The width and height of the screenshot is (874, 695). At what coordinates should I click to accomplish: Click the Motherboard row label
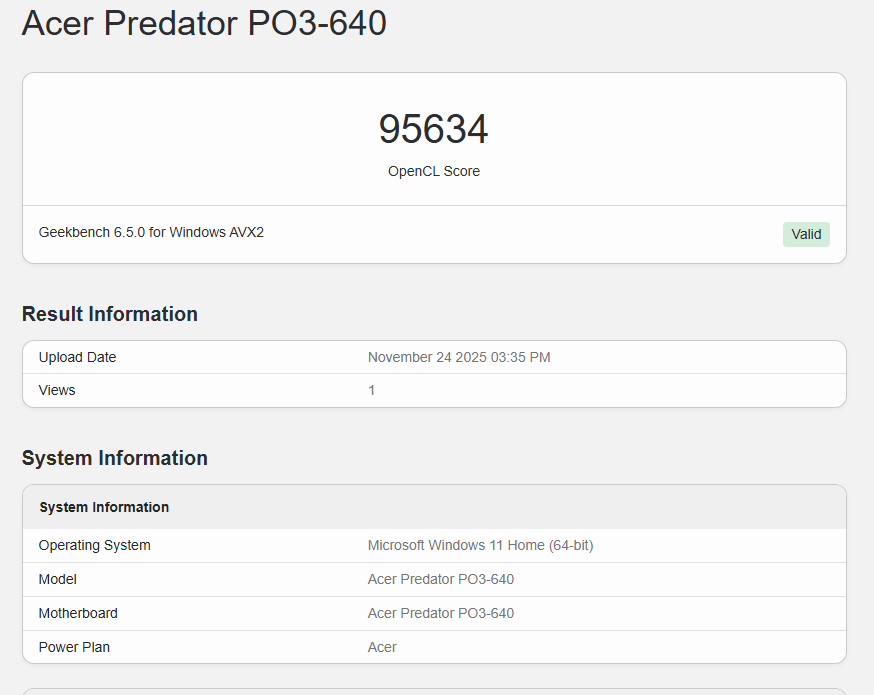click(78, 613)
